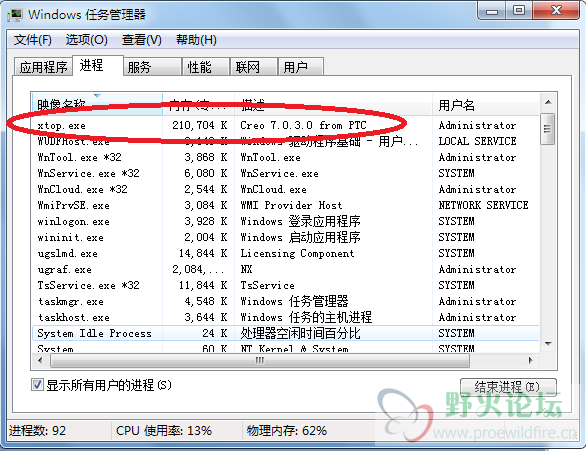The height and width of the screenshot is (451, 586).
Task: Switch to the 性能 tab
Action: (205, 67)
